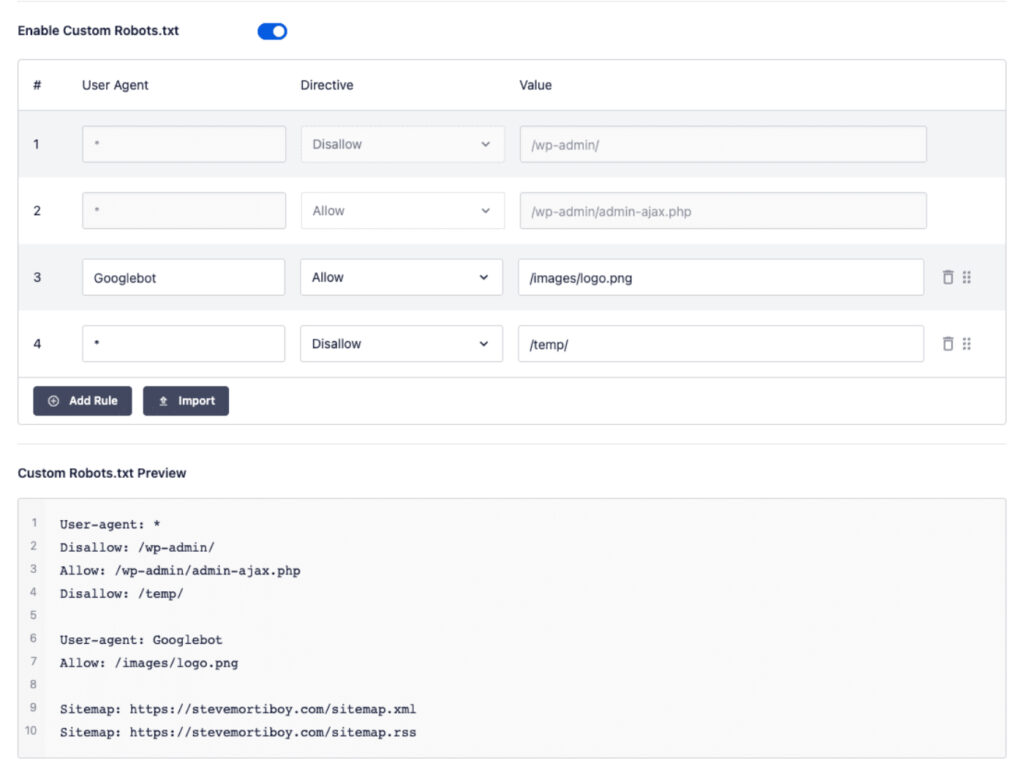Viewport: 1024px width, 777px height.
Task: Select the /images/logo.png Value field
Action: (x=722, y=277)
